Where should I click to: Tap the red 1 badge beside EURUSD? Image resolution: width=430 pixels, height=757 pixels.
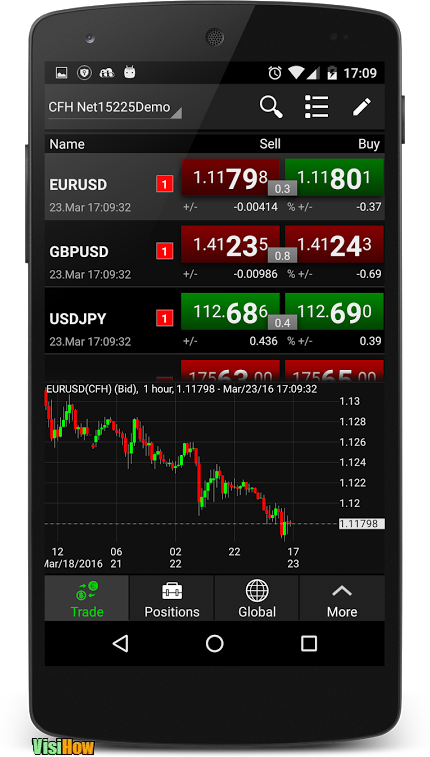tap(165, 184)
